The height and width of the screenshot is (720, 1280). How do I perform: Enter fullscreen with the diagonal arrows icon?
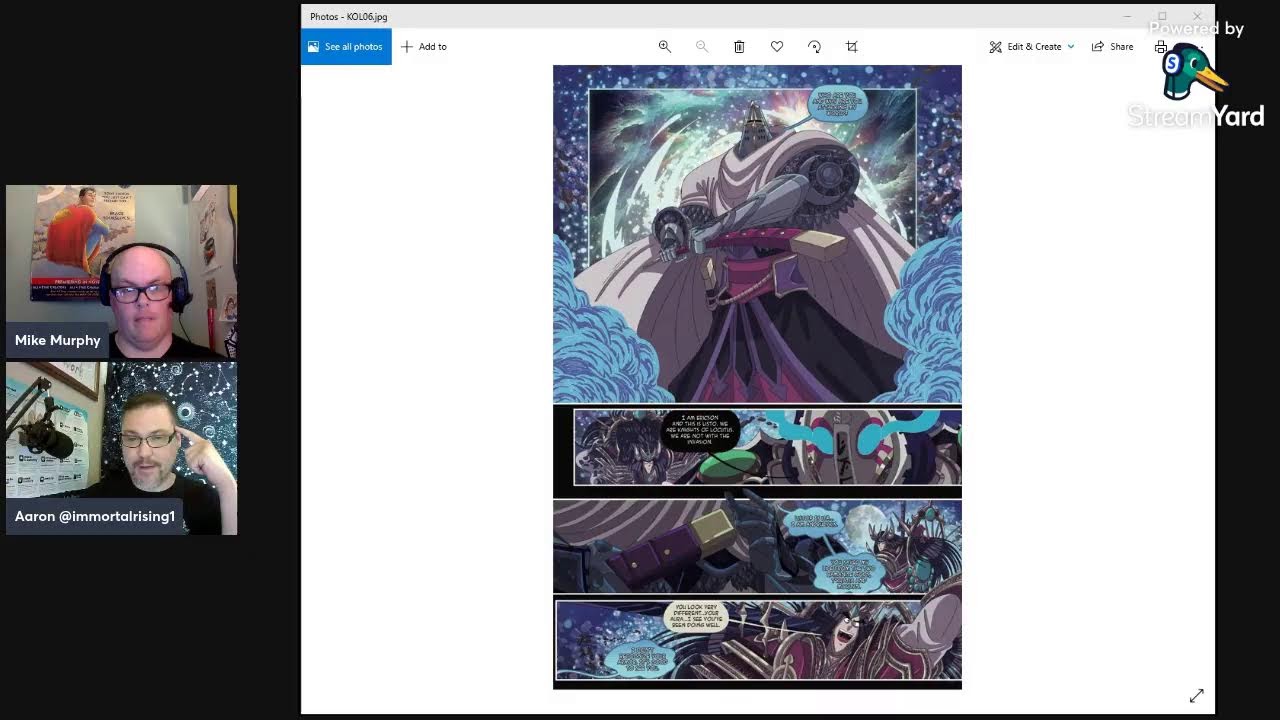click(1196, 695)
